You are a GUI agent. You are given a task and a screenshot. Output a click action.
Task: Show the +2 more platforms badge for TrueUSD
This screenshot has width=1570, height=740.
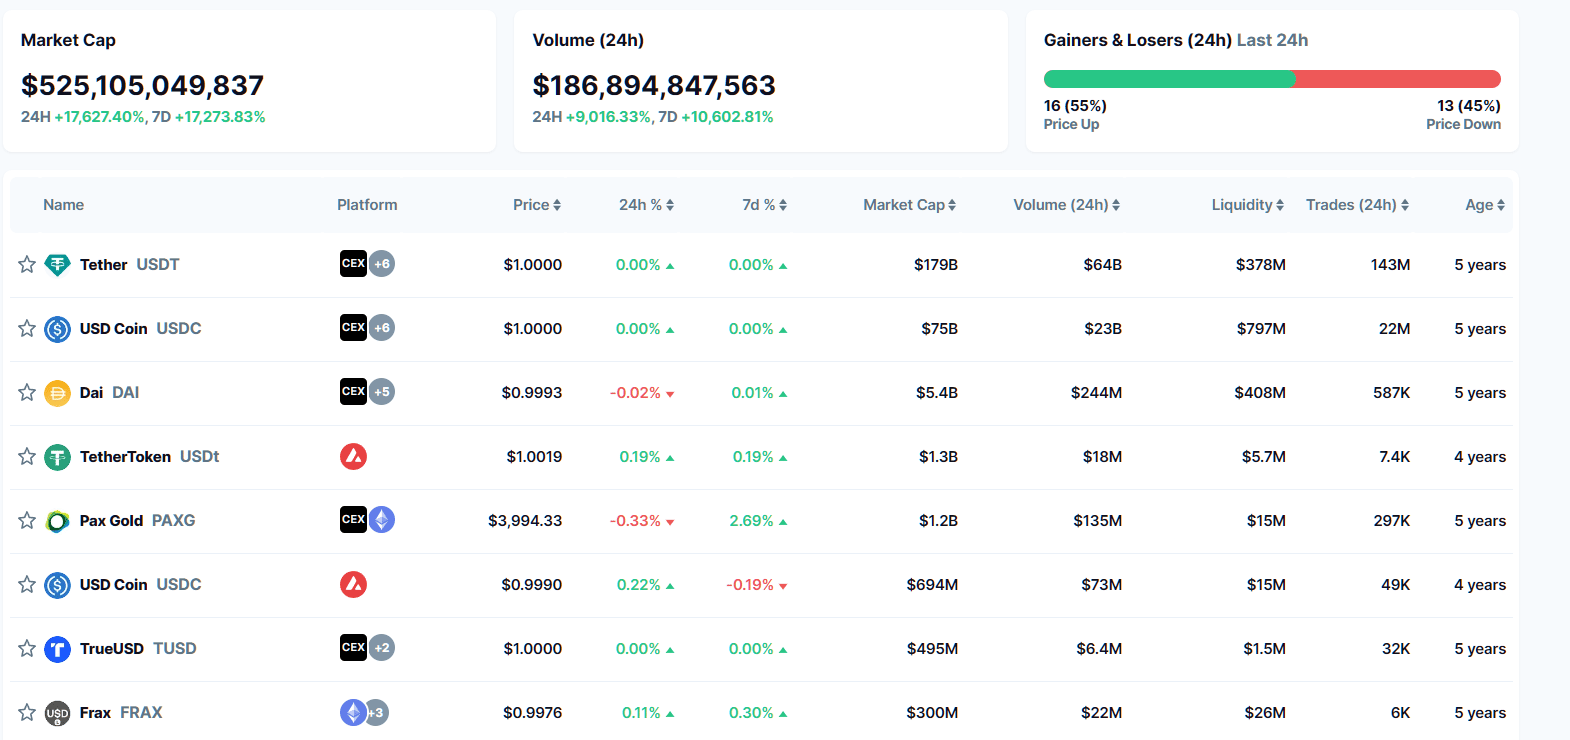[382, 647]
